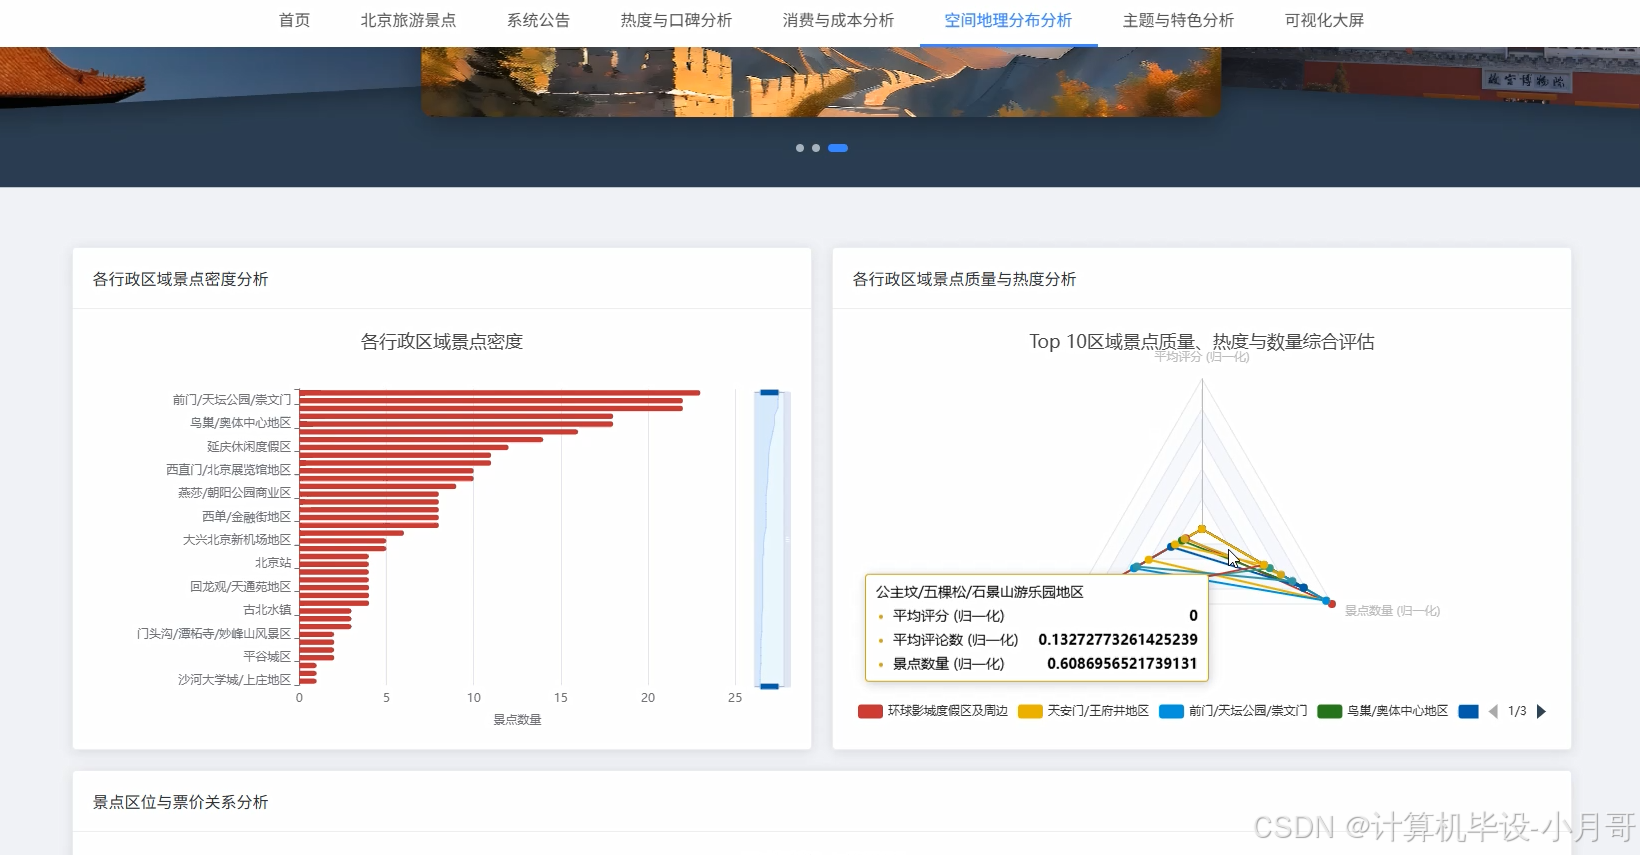Screen dimensions: 1640x855
Task: Go to next legend page arrow
Action: point(1541,711)
